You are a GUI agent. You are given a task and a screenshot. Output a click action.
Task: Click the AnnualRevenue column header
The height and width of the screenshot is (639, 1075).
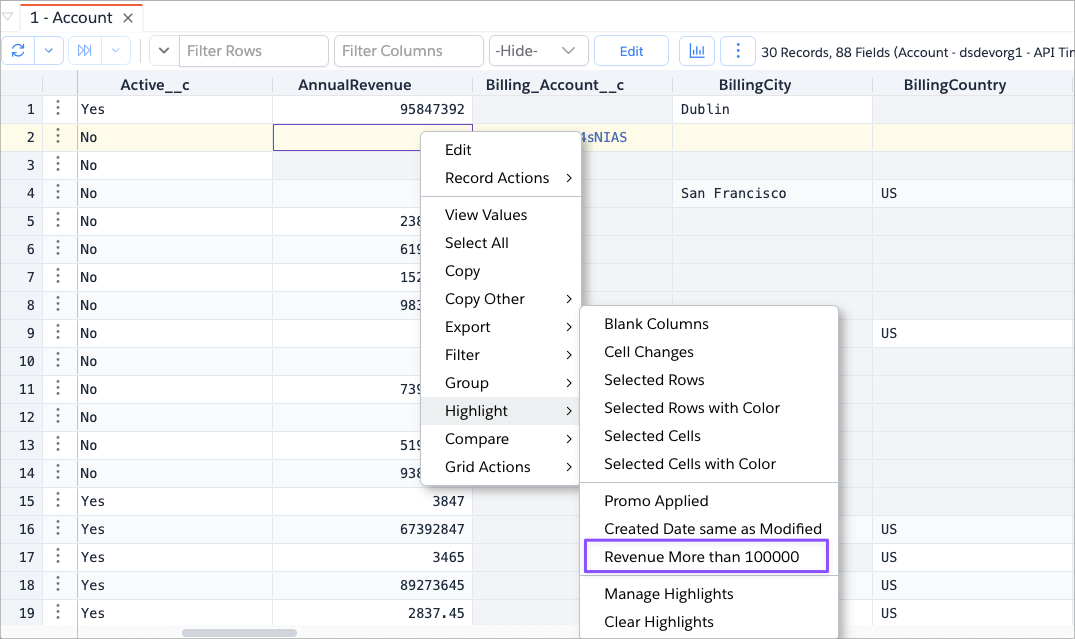click(354, 85)
